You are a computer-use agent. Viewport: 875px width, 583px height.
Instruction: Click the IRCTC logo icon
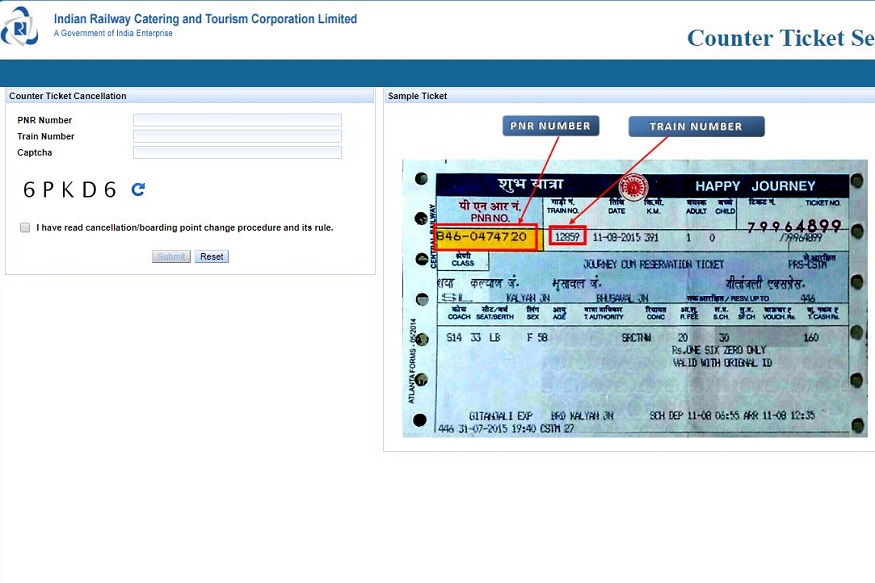(20, 26)
